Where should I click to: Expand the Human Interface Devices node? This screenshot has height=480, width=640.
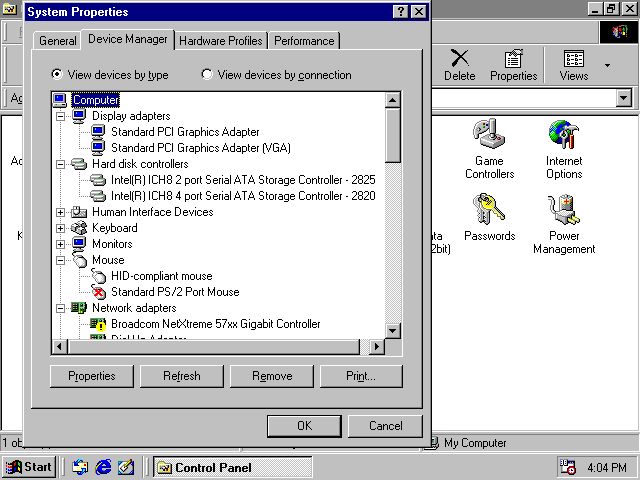61,212
